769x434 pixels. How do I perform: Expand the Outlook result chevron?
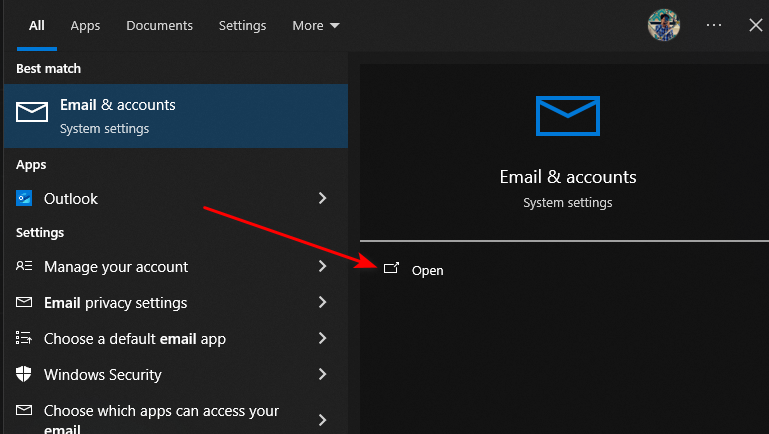[322, 198]
